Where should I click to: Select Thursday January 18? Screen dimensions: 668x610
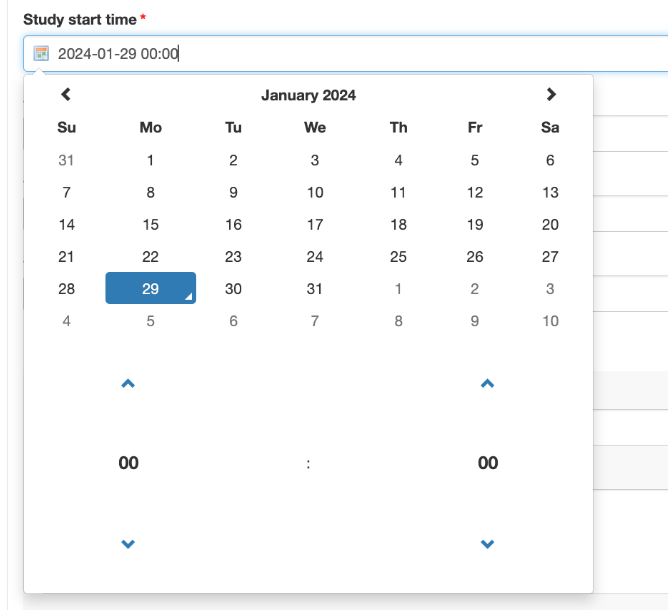398,225
